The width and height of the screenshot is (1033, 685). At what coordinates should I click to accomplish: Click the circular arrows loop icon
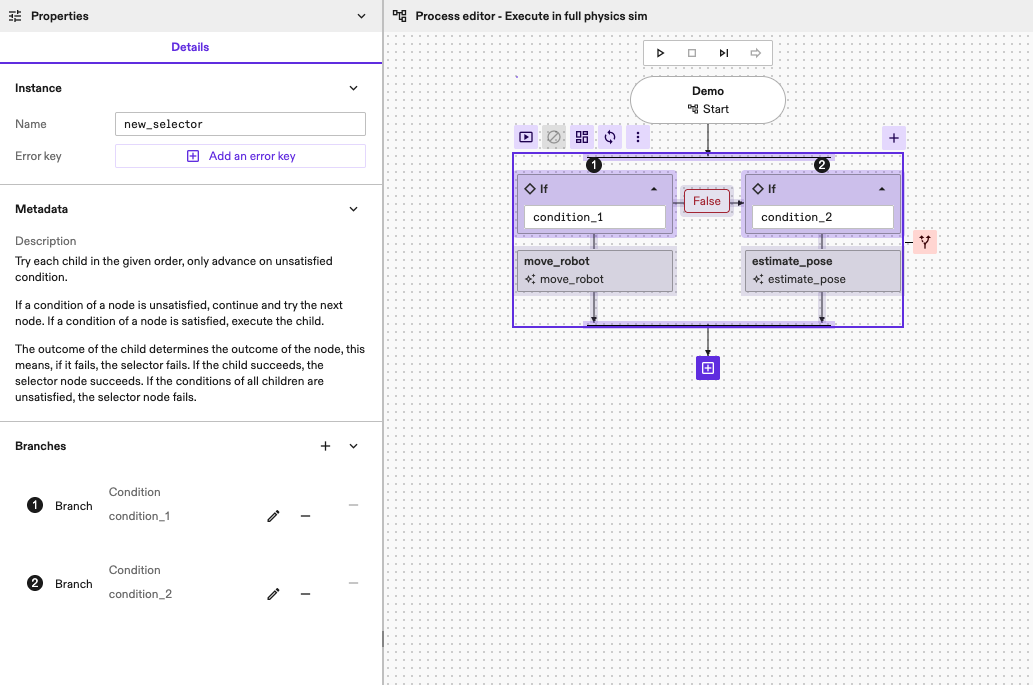coord(609,137)
